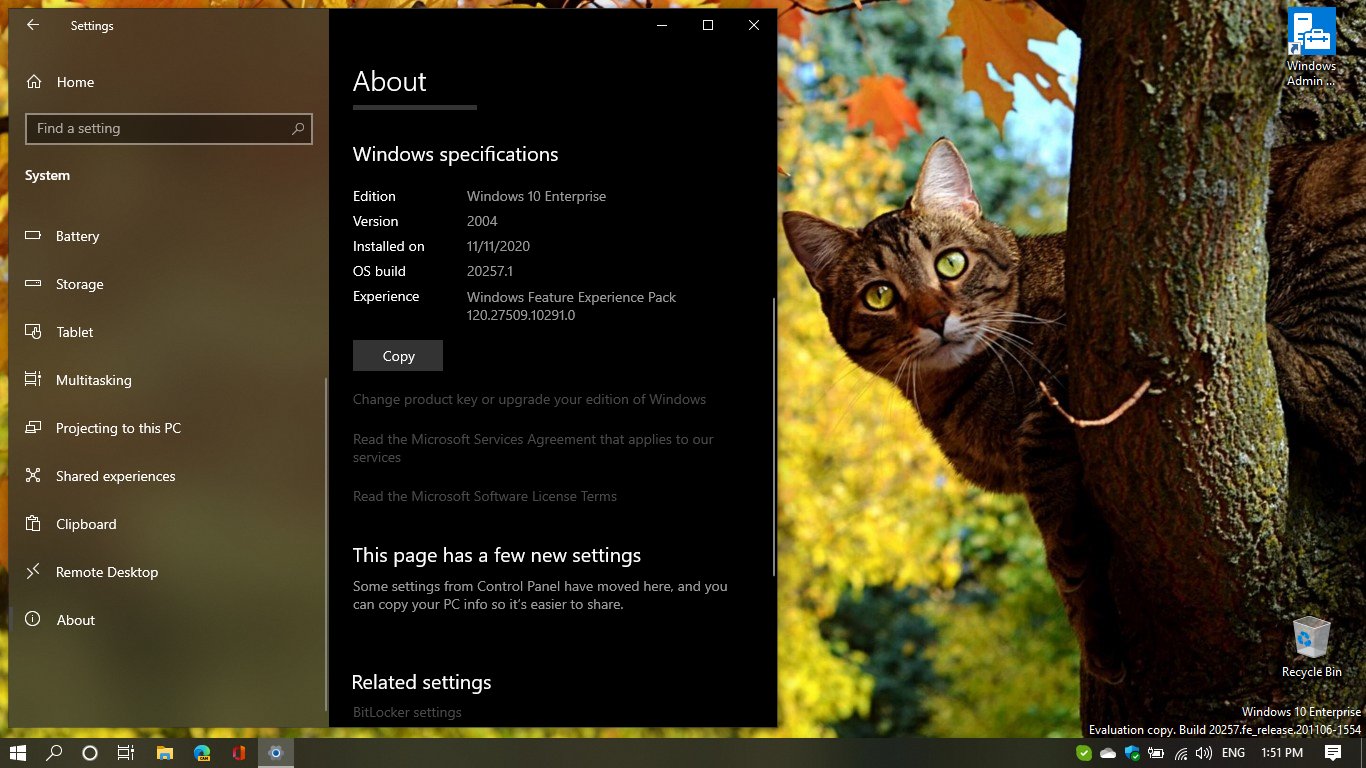Open Windows Admin desktop shortcut
The width and height of the screenshot is (1366, 768).
[1311, 47]
